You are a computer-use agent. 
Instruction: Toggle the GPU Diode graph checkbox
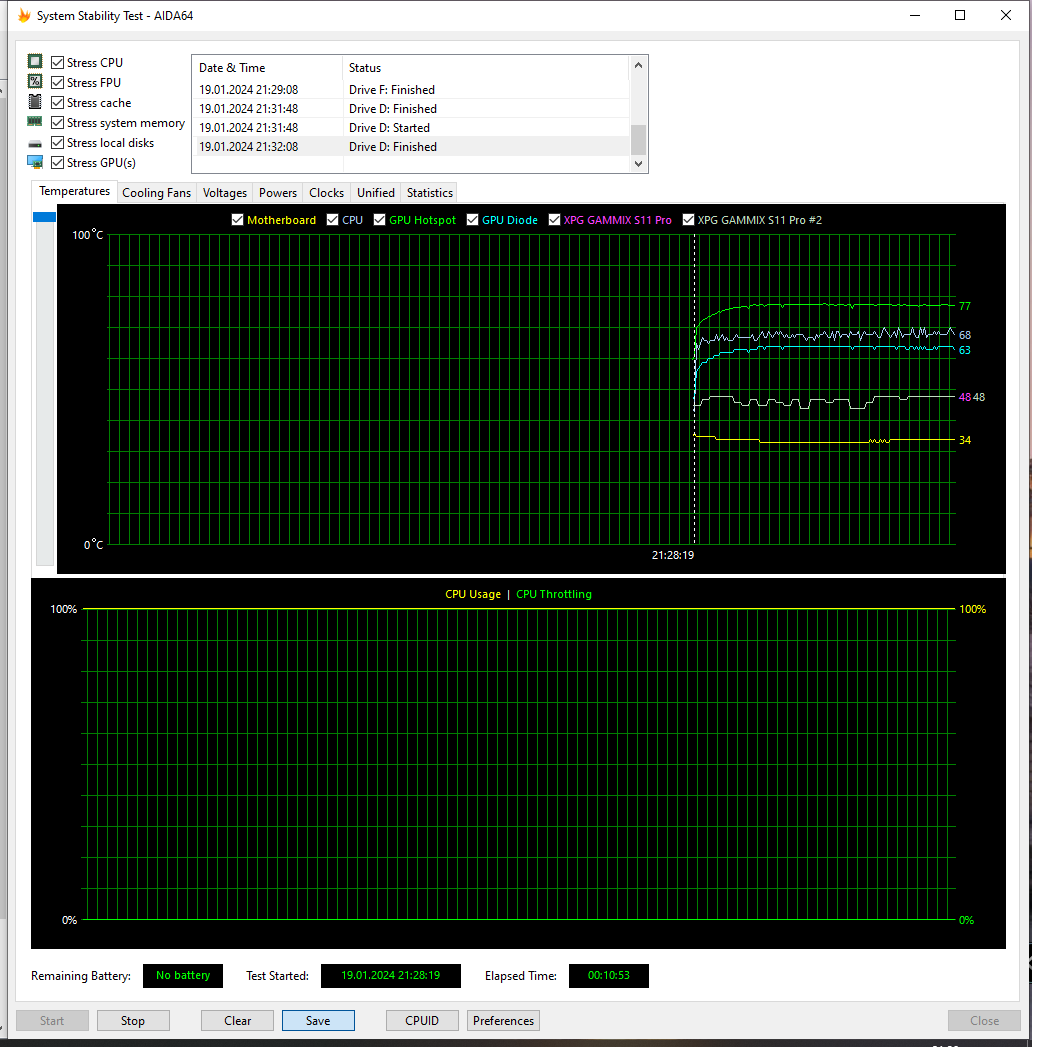click(x=472, y=220)
